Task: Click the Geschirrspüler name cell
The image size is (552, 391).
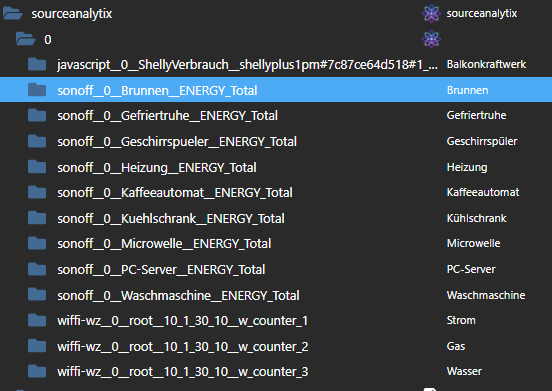Action: point(482,141)
